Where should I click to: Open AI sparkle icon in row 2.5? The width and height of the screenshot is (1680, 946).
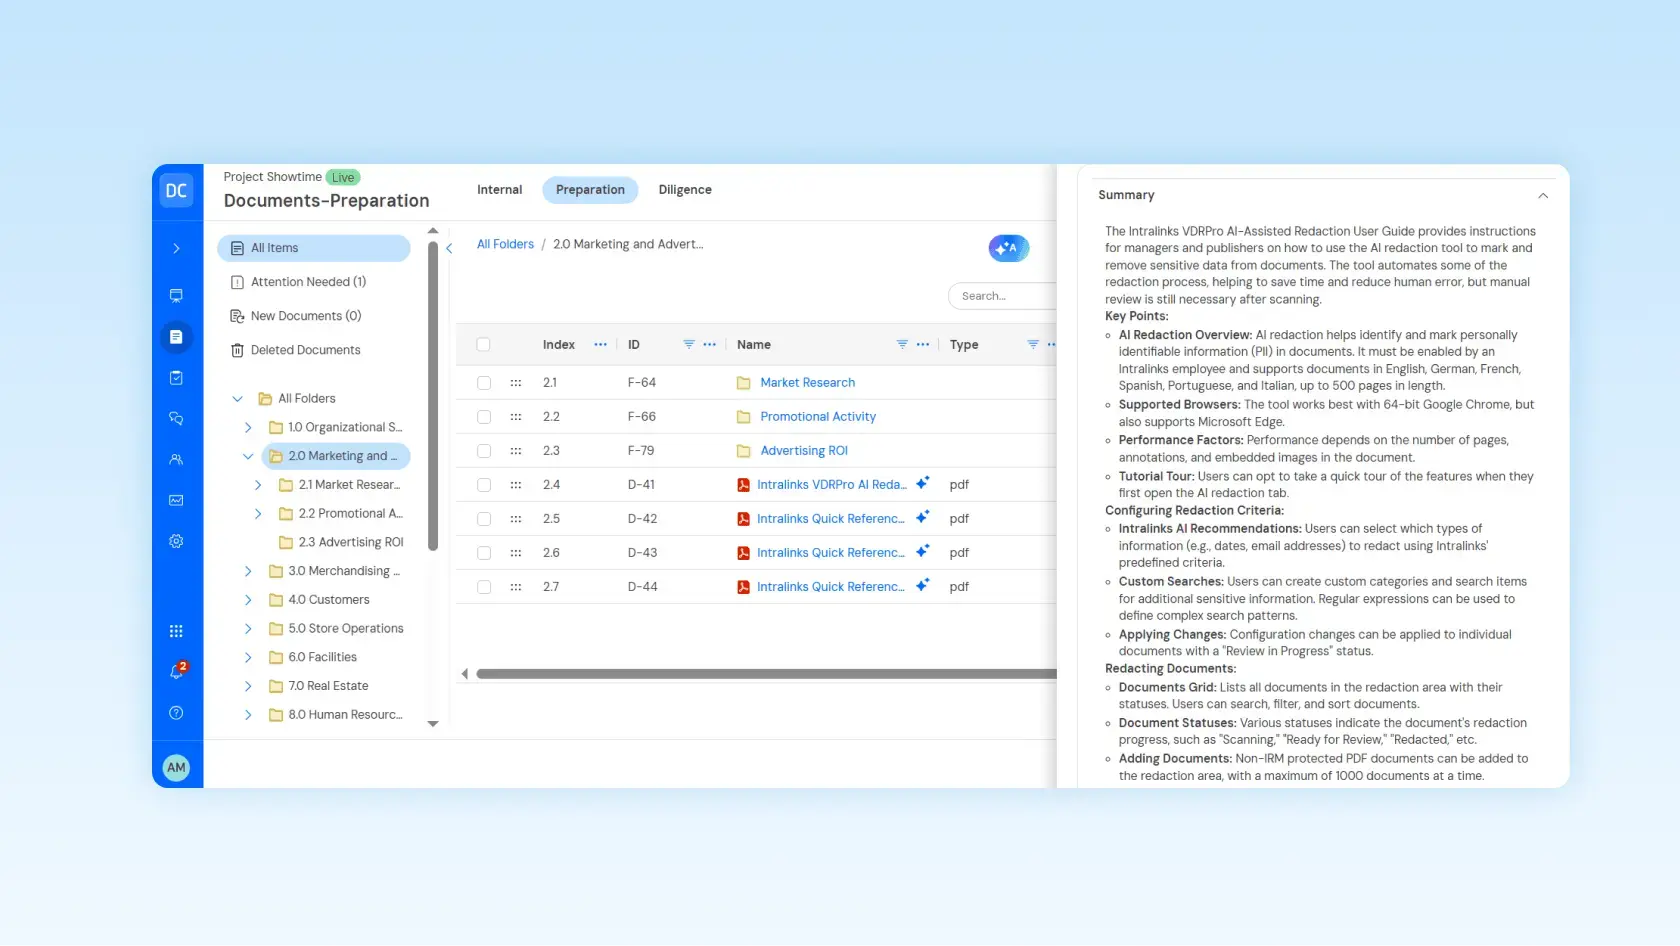click(x=922, y=517)
